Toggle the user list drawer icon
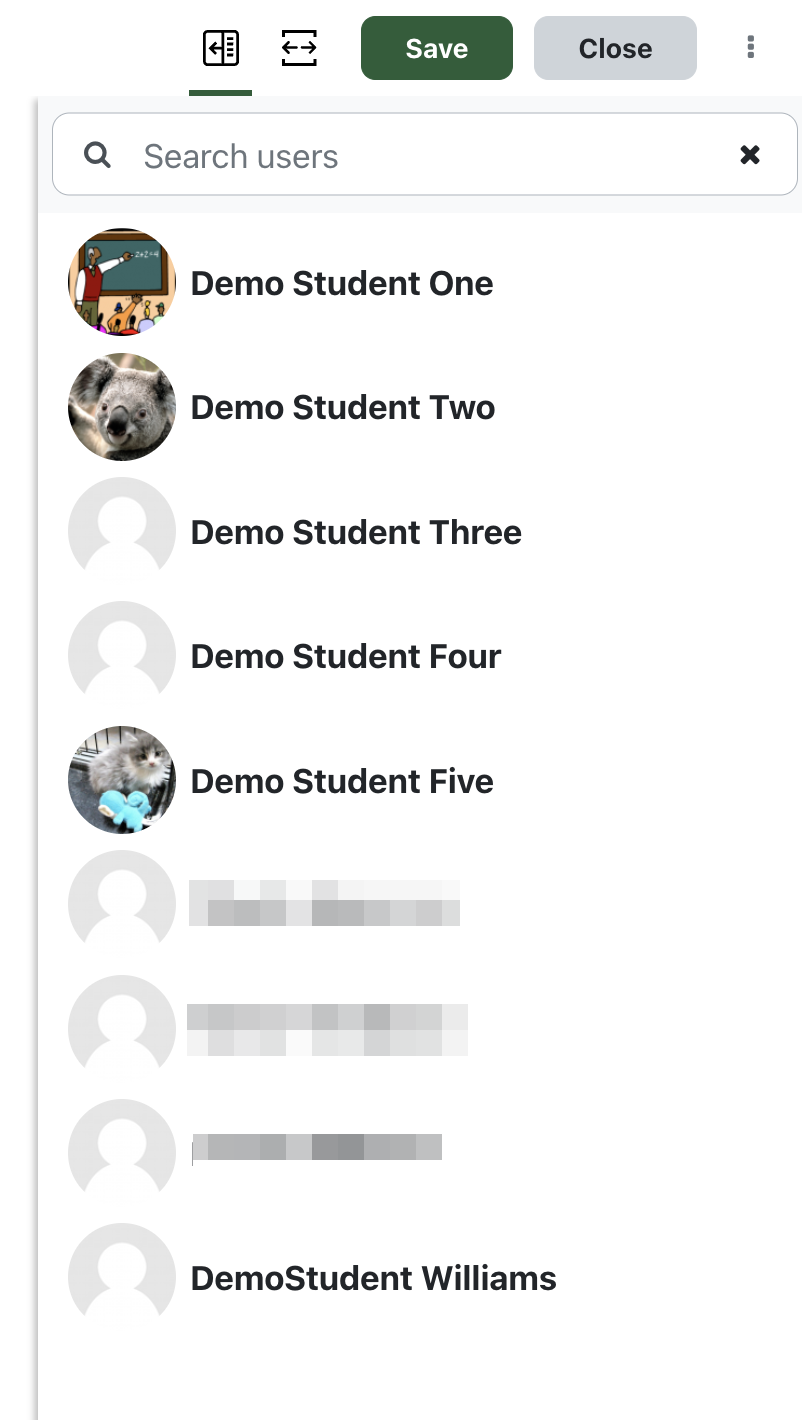 220,48
